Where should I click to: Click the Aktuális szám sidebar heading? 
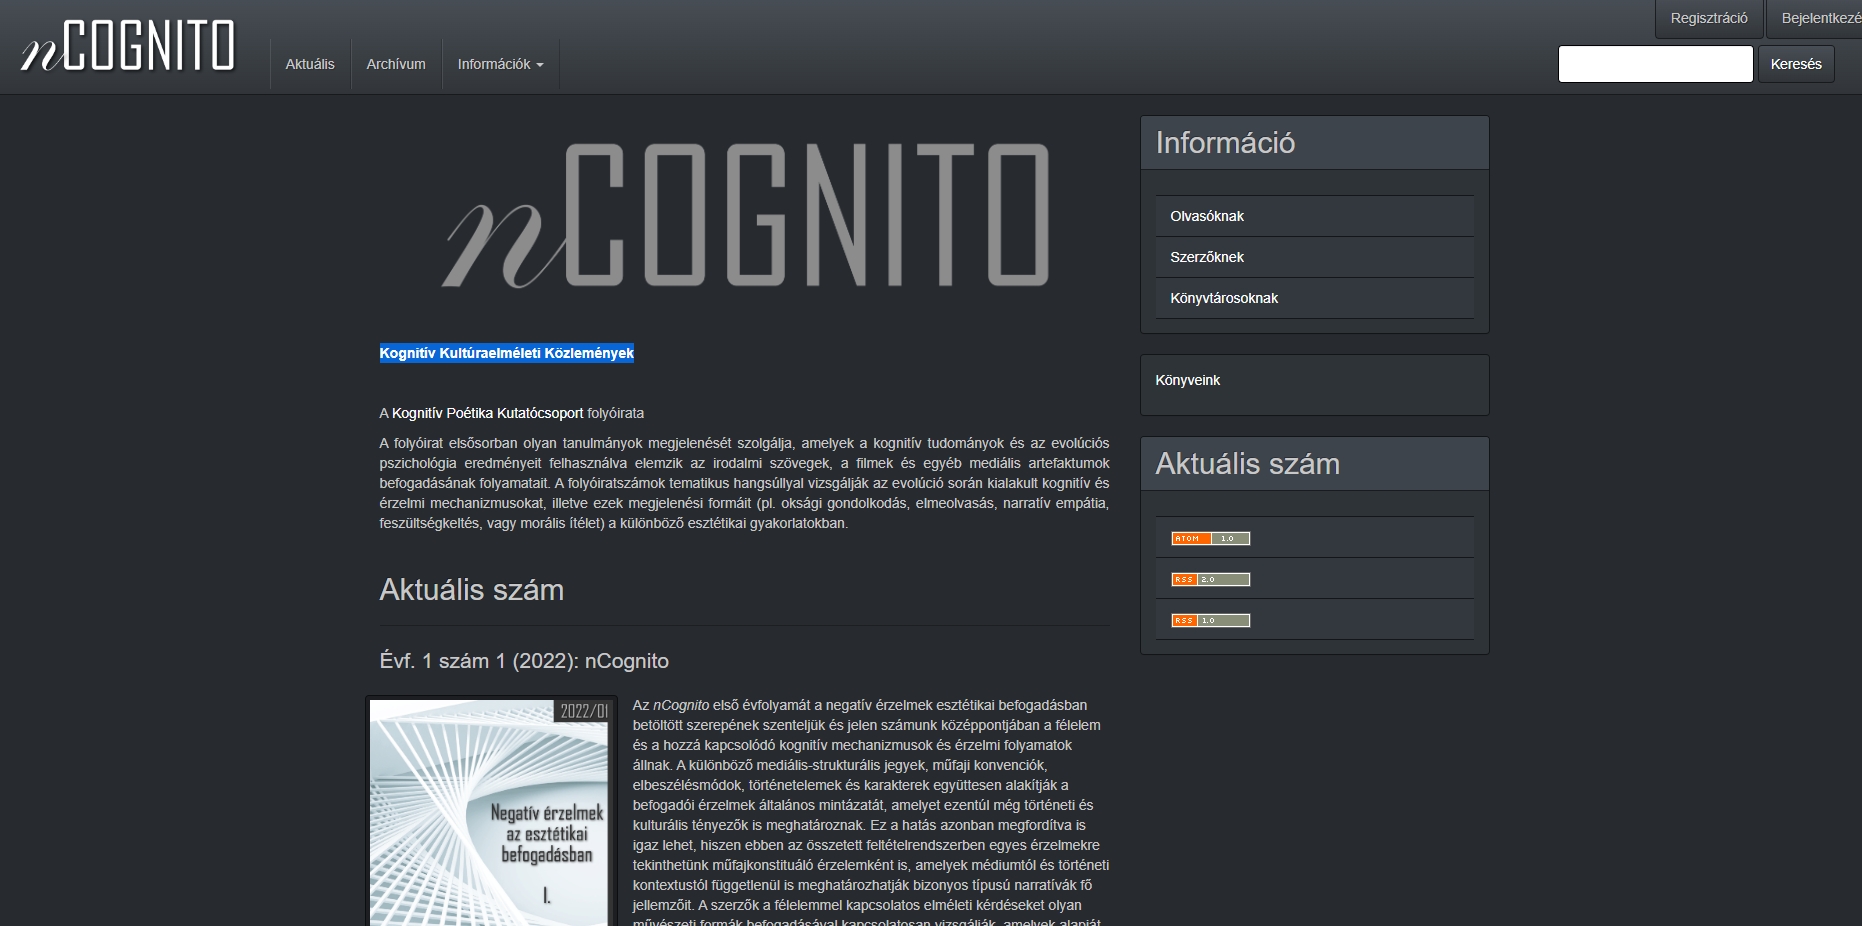1247,464
